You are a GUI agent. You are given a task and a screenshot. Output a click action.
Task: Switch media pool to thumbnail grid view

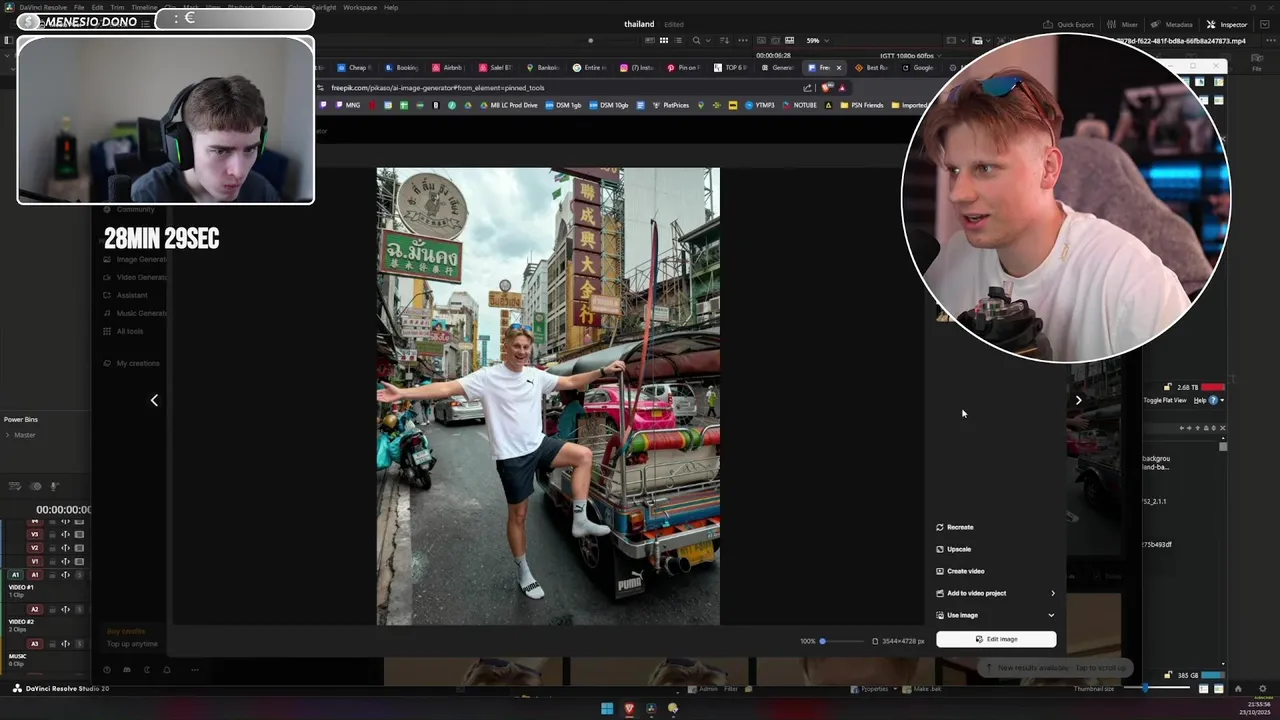click(x=664, y=40)
